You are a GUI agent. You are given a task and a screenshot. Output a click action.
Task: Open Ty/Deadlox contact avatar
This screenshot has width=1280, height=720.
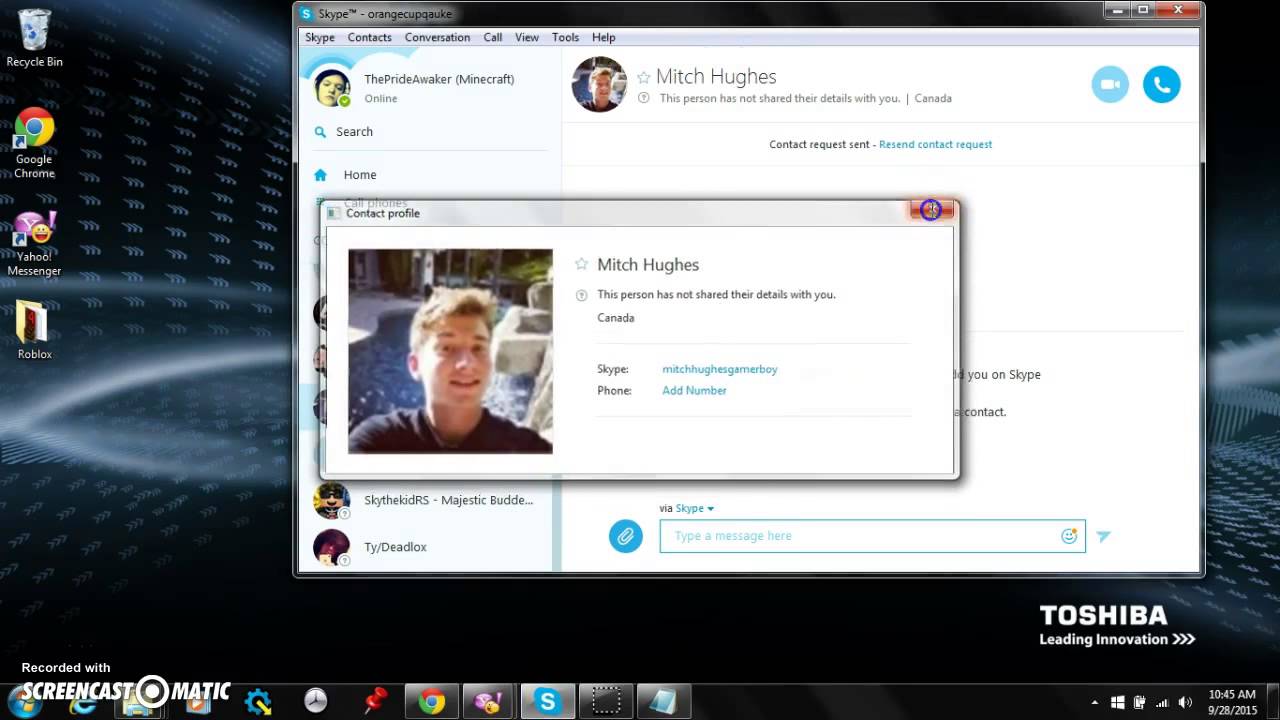[332, 547]
